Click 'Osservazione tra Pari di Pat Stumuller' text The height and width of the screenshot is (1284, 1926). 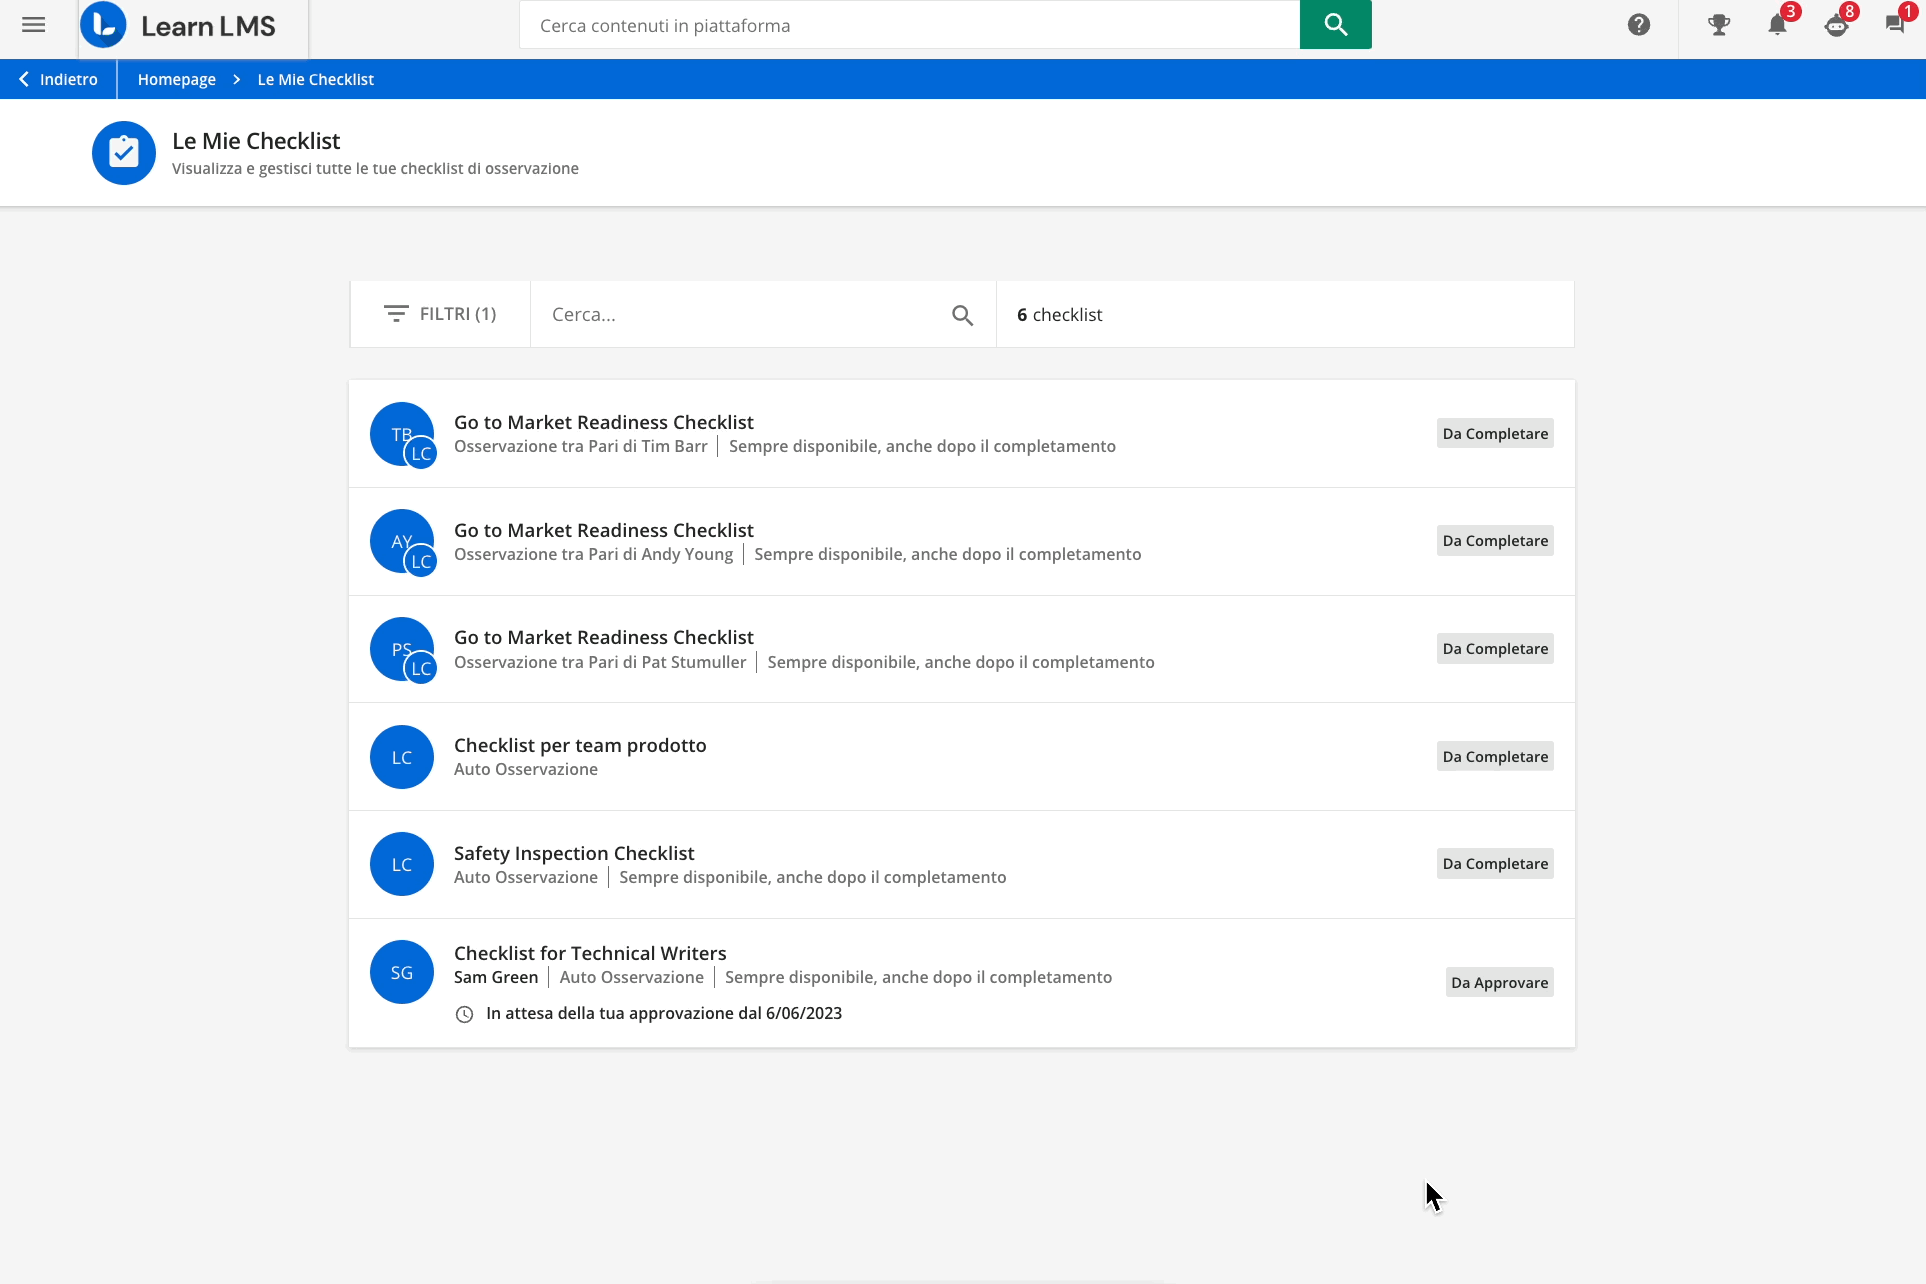click(x=600, y=662)
